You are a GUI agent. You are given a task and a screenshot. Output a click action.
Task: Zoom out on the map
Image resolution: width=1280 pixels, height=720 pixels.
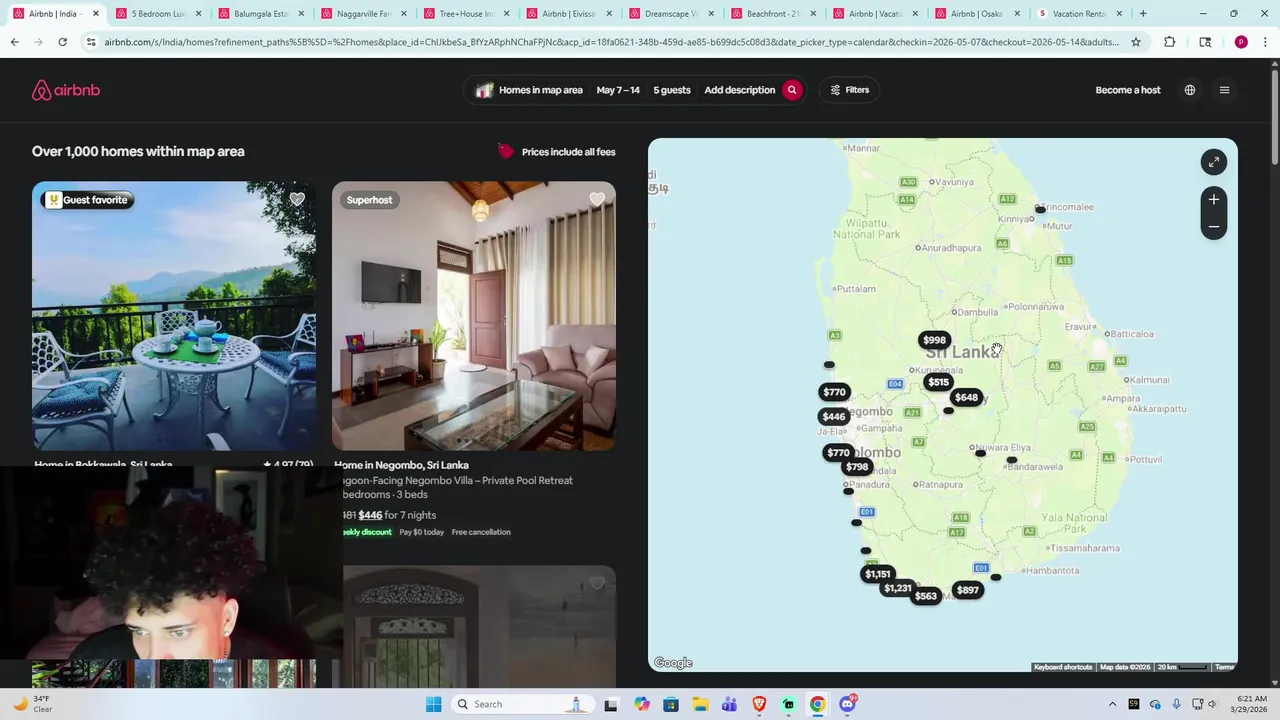pyautogui.click(x=1213, y=227)
